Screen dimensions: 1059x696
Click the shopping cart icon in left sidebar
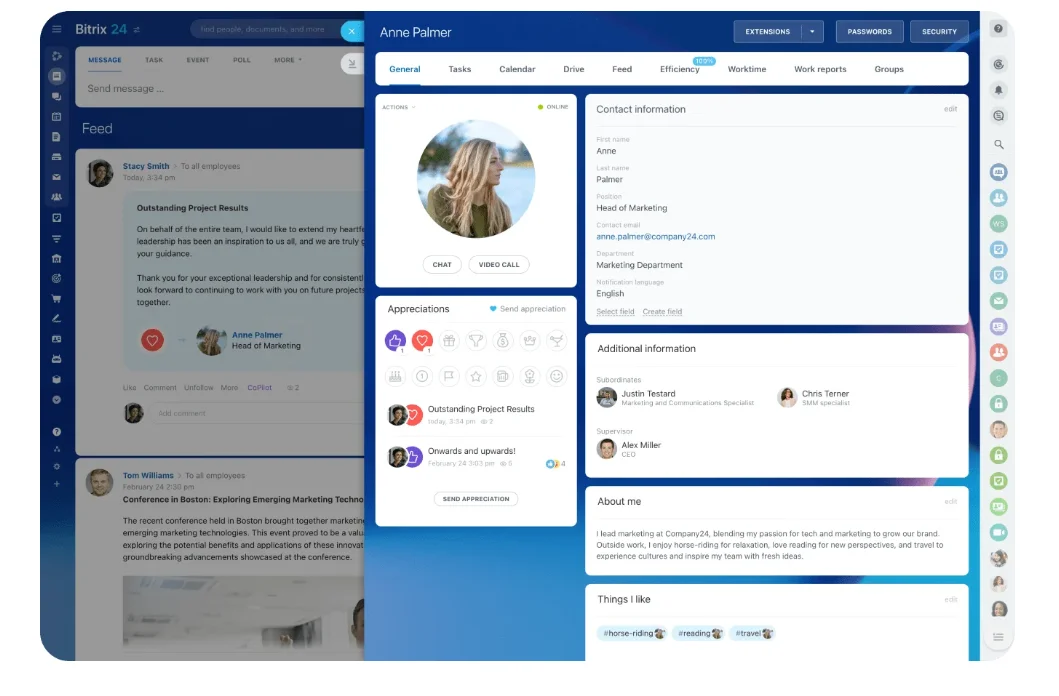(x=57, y=298)
